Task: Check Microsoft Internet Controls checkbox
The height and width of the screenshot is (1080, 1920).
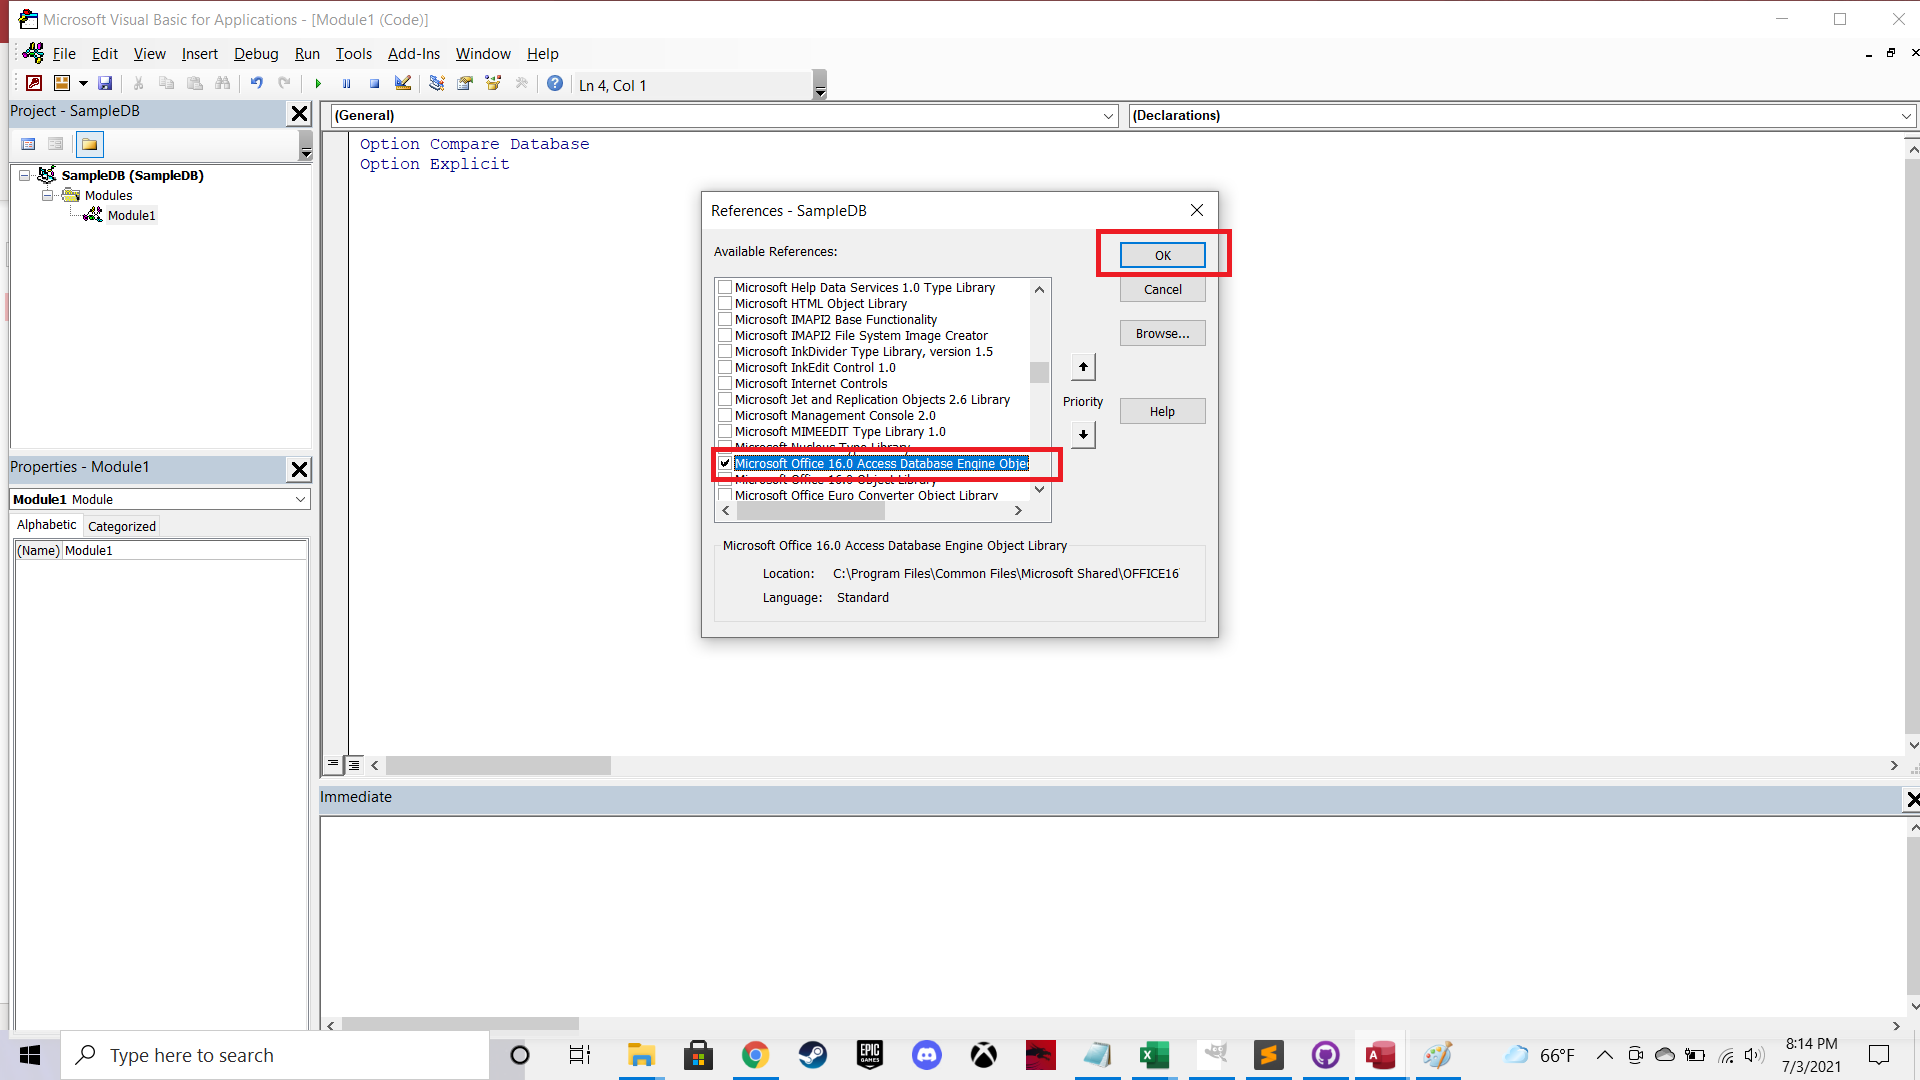Action: (725, 383)
